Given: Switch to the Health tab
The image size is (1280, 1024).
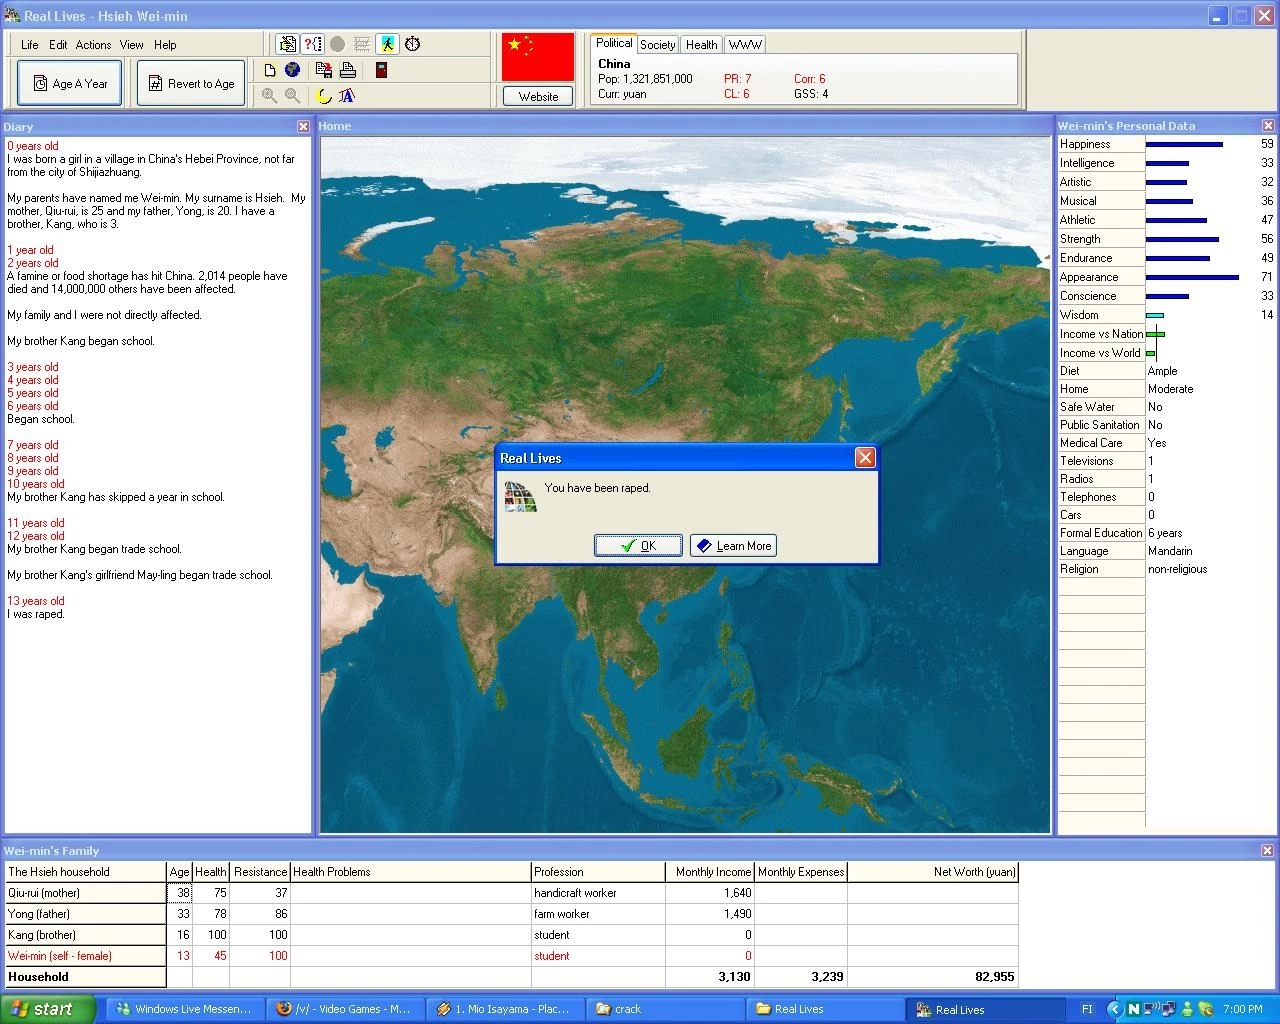Looking at the screenshot, I should coord(701,45).
